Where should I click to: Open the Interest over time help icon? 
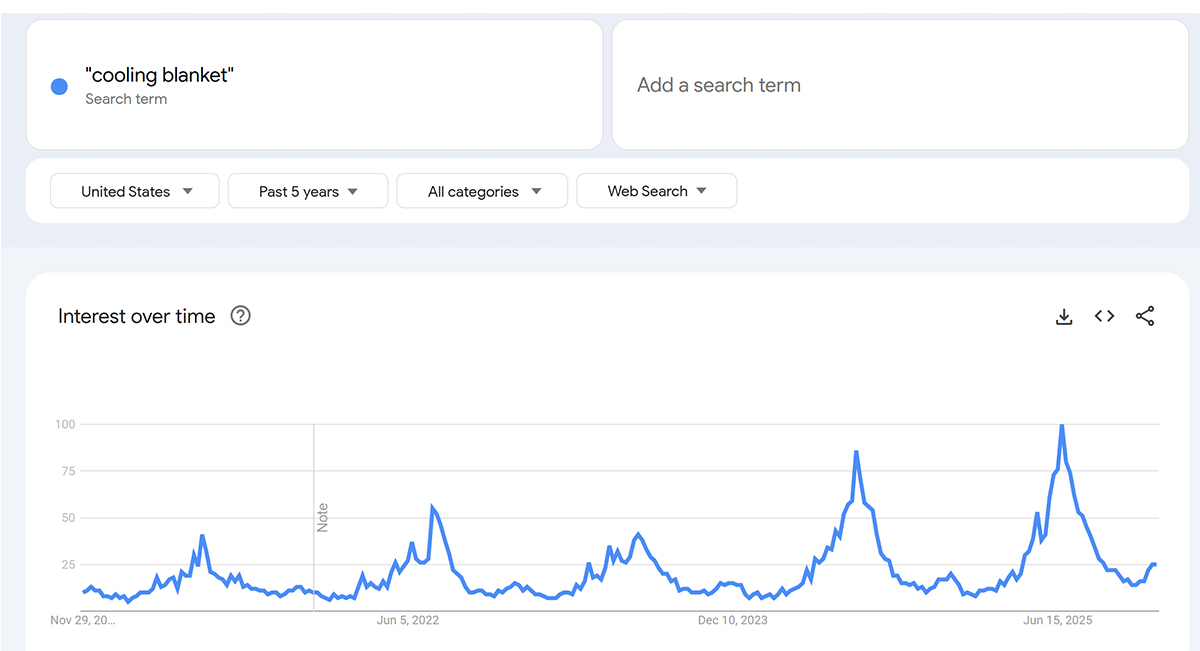pos(240,316)
